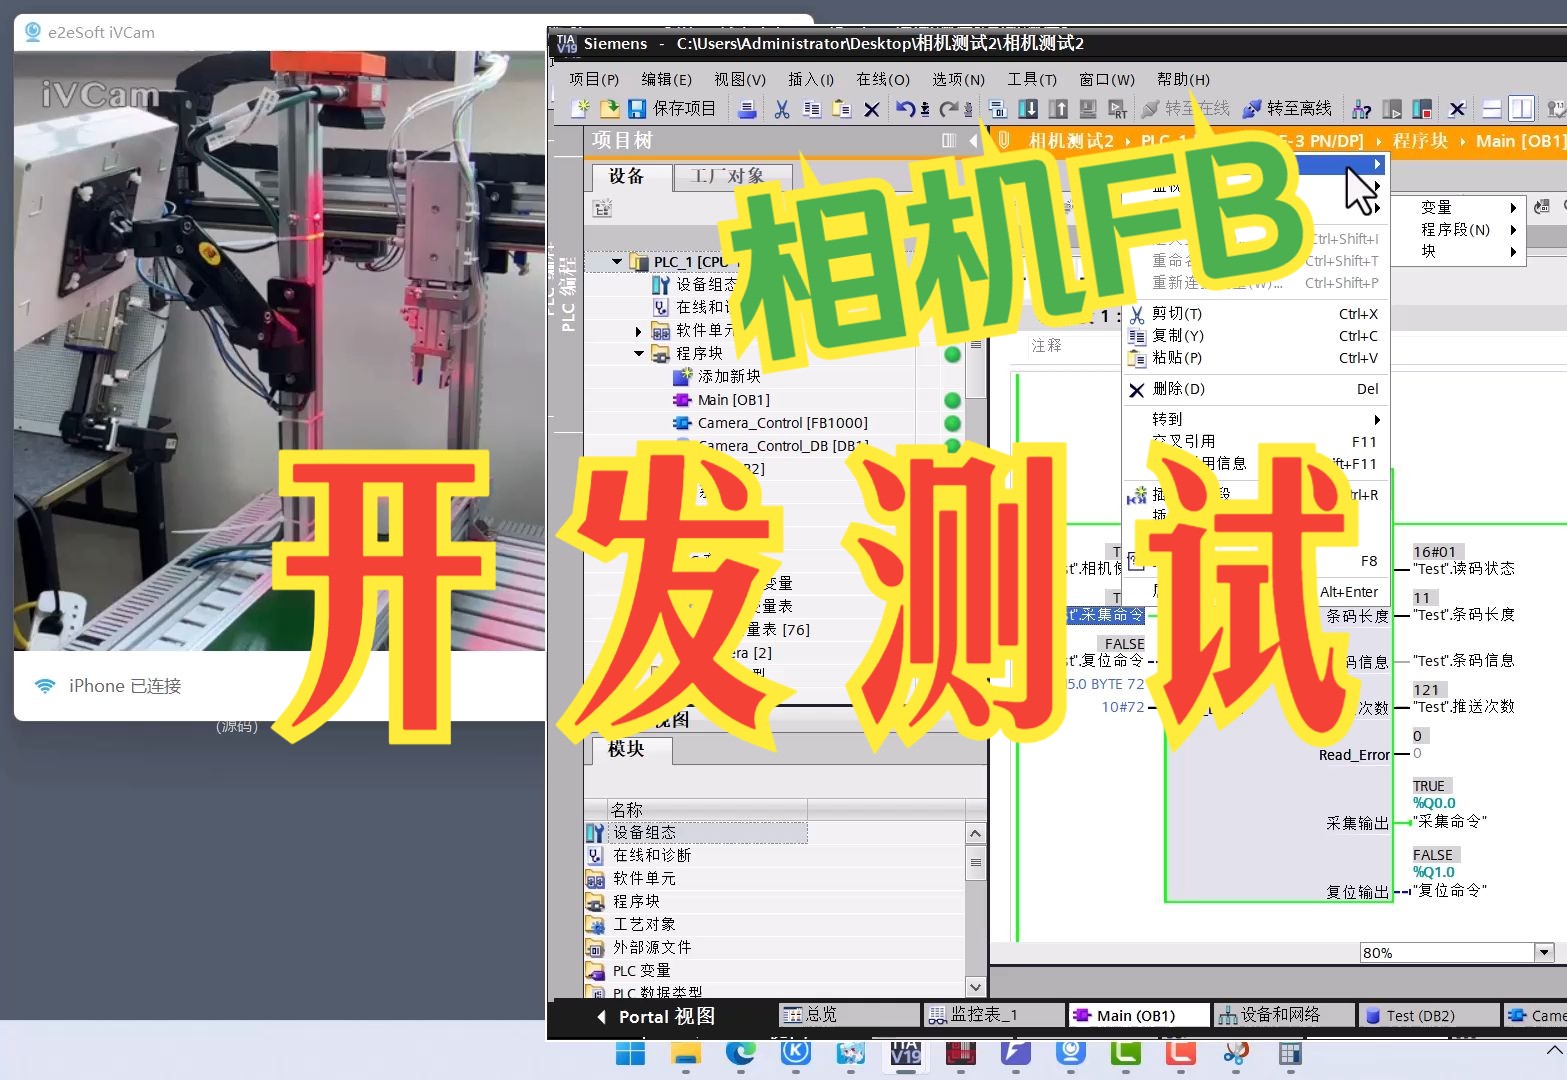Open accessible devices icon
Screen dimensions: 1567x1080
1362,109
